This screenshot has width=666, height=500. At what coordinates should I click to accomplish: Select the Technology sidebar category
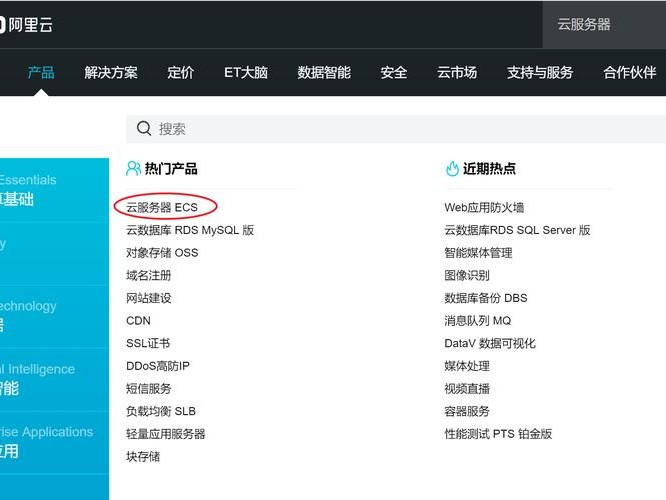pyautogui.click(x=54, y=316)
